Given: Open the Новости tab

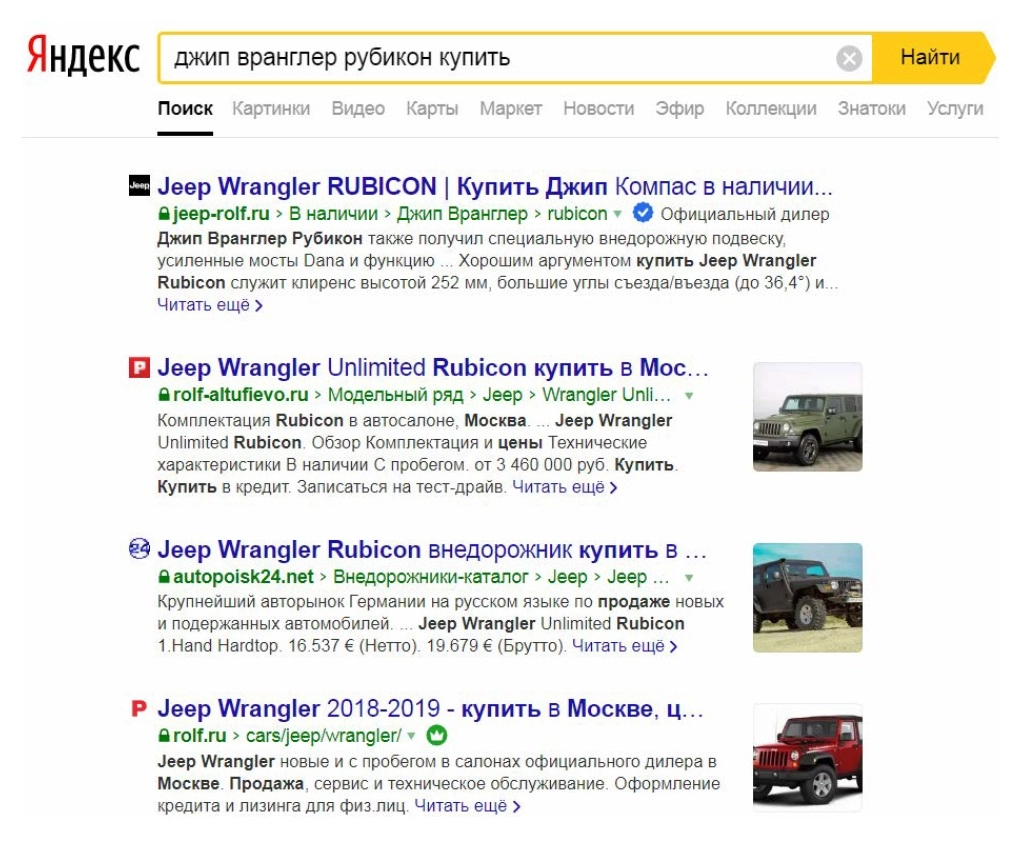Looking at the screenshot, I should pos(598,108).
